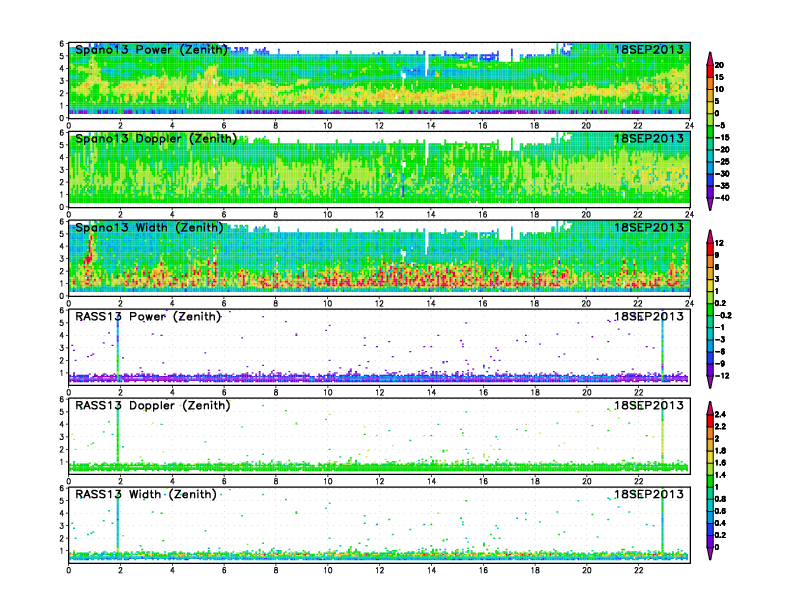Click the "0.6" label on the bottom colorbar
The width and height of the screenshot is (792, 612).
pyautogui.click(x=720, y=511)
